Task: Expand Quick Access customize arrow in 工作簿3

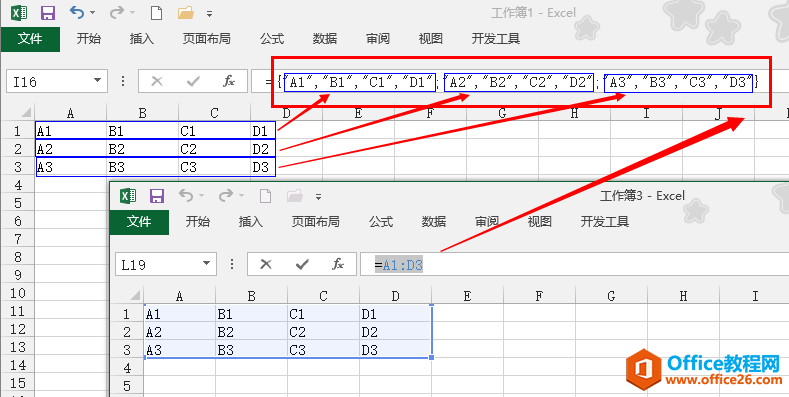Action: point(318,197)
